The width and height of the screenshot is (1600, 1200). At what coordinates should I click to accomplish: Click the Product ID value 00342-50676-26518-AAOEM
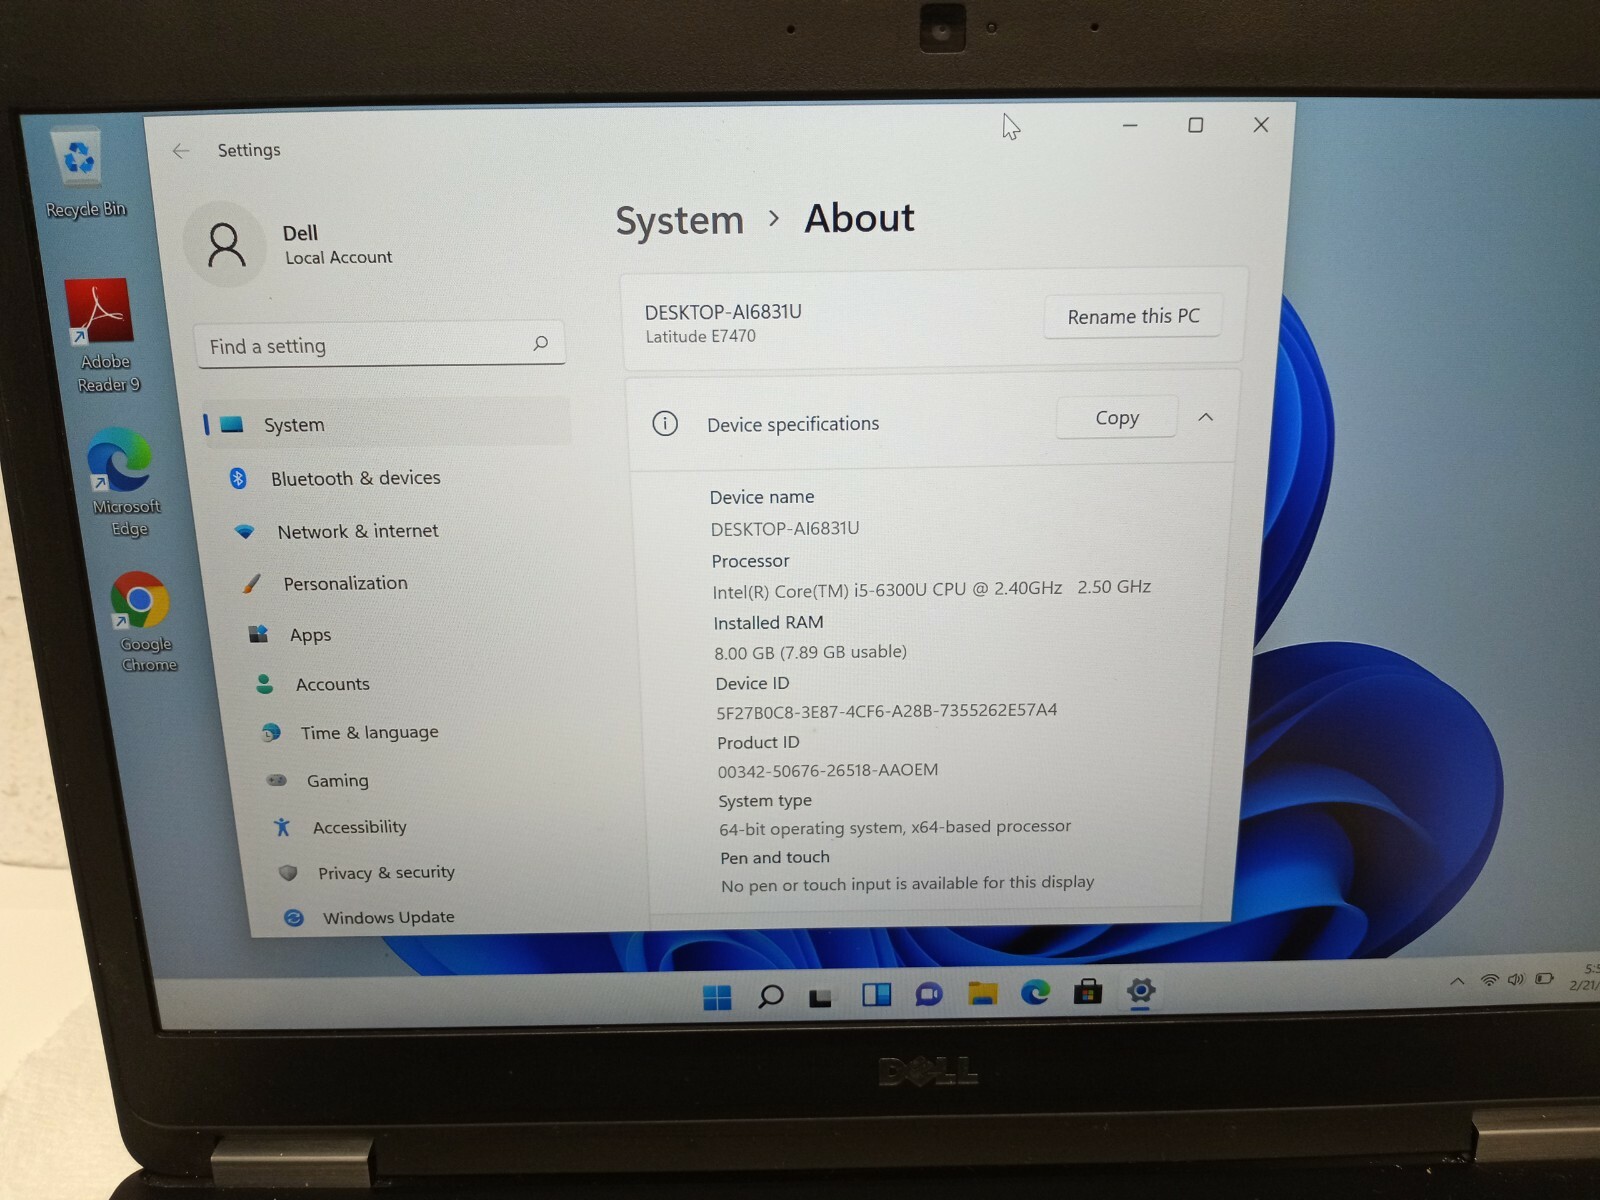click(x=827, y=770)
